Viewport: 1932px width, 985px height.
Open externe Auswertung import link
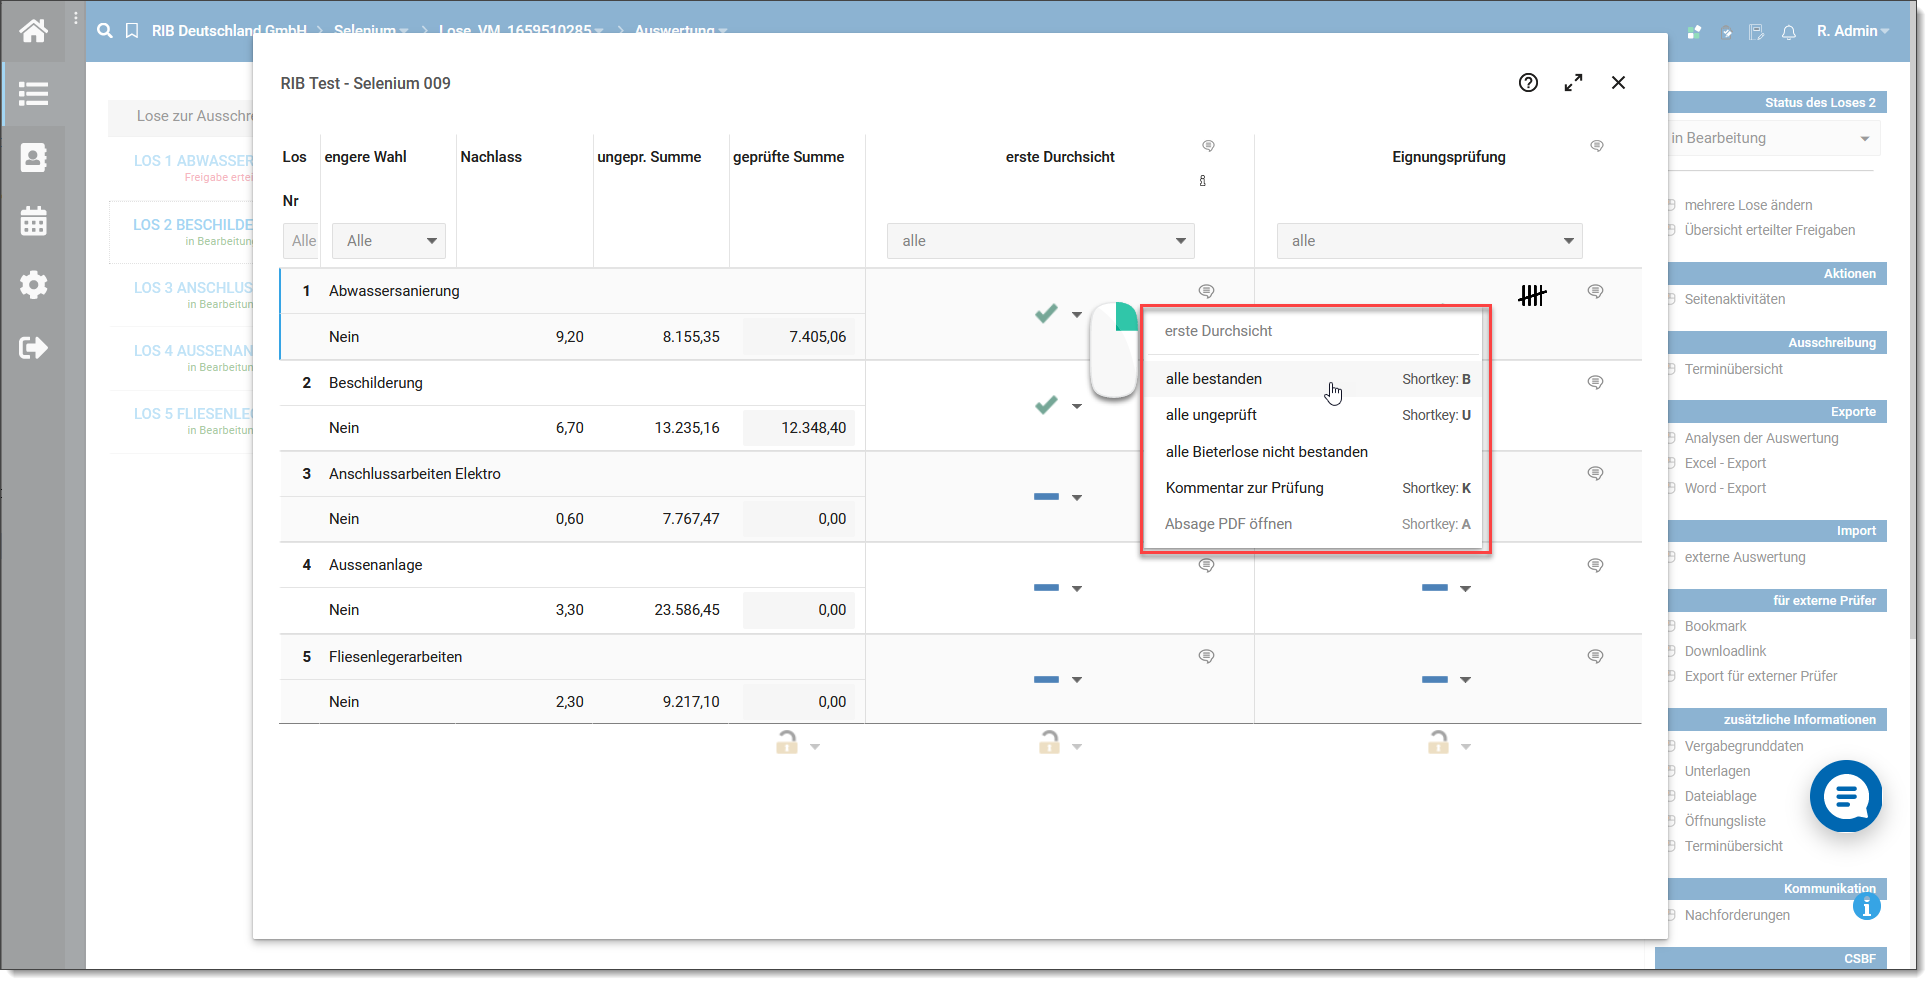click(1745, 557)
